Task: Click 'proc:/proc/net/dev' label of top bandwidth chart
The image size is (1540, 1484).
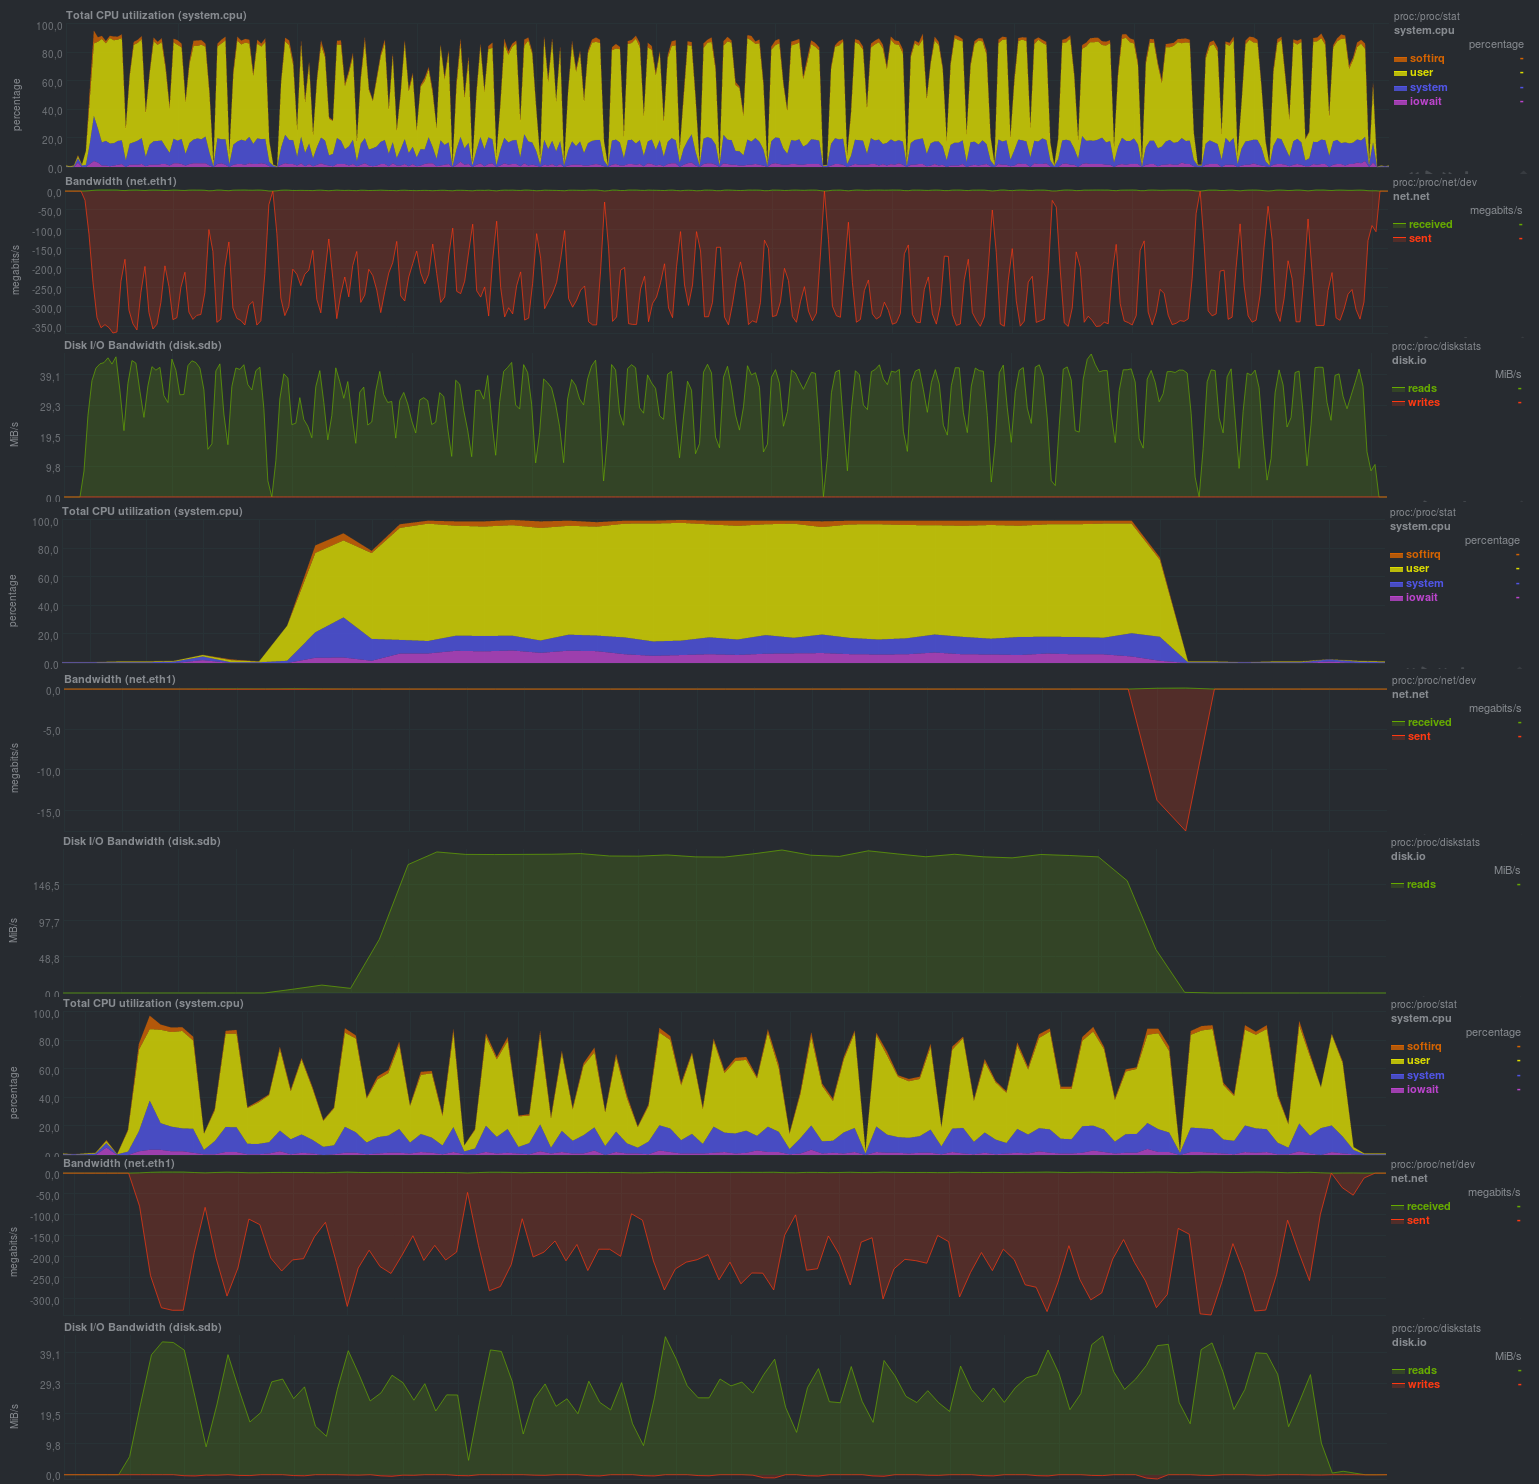Action: 1435,183
